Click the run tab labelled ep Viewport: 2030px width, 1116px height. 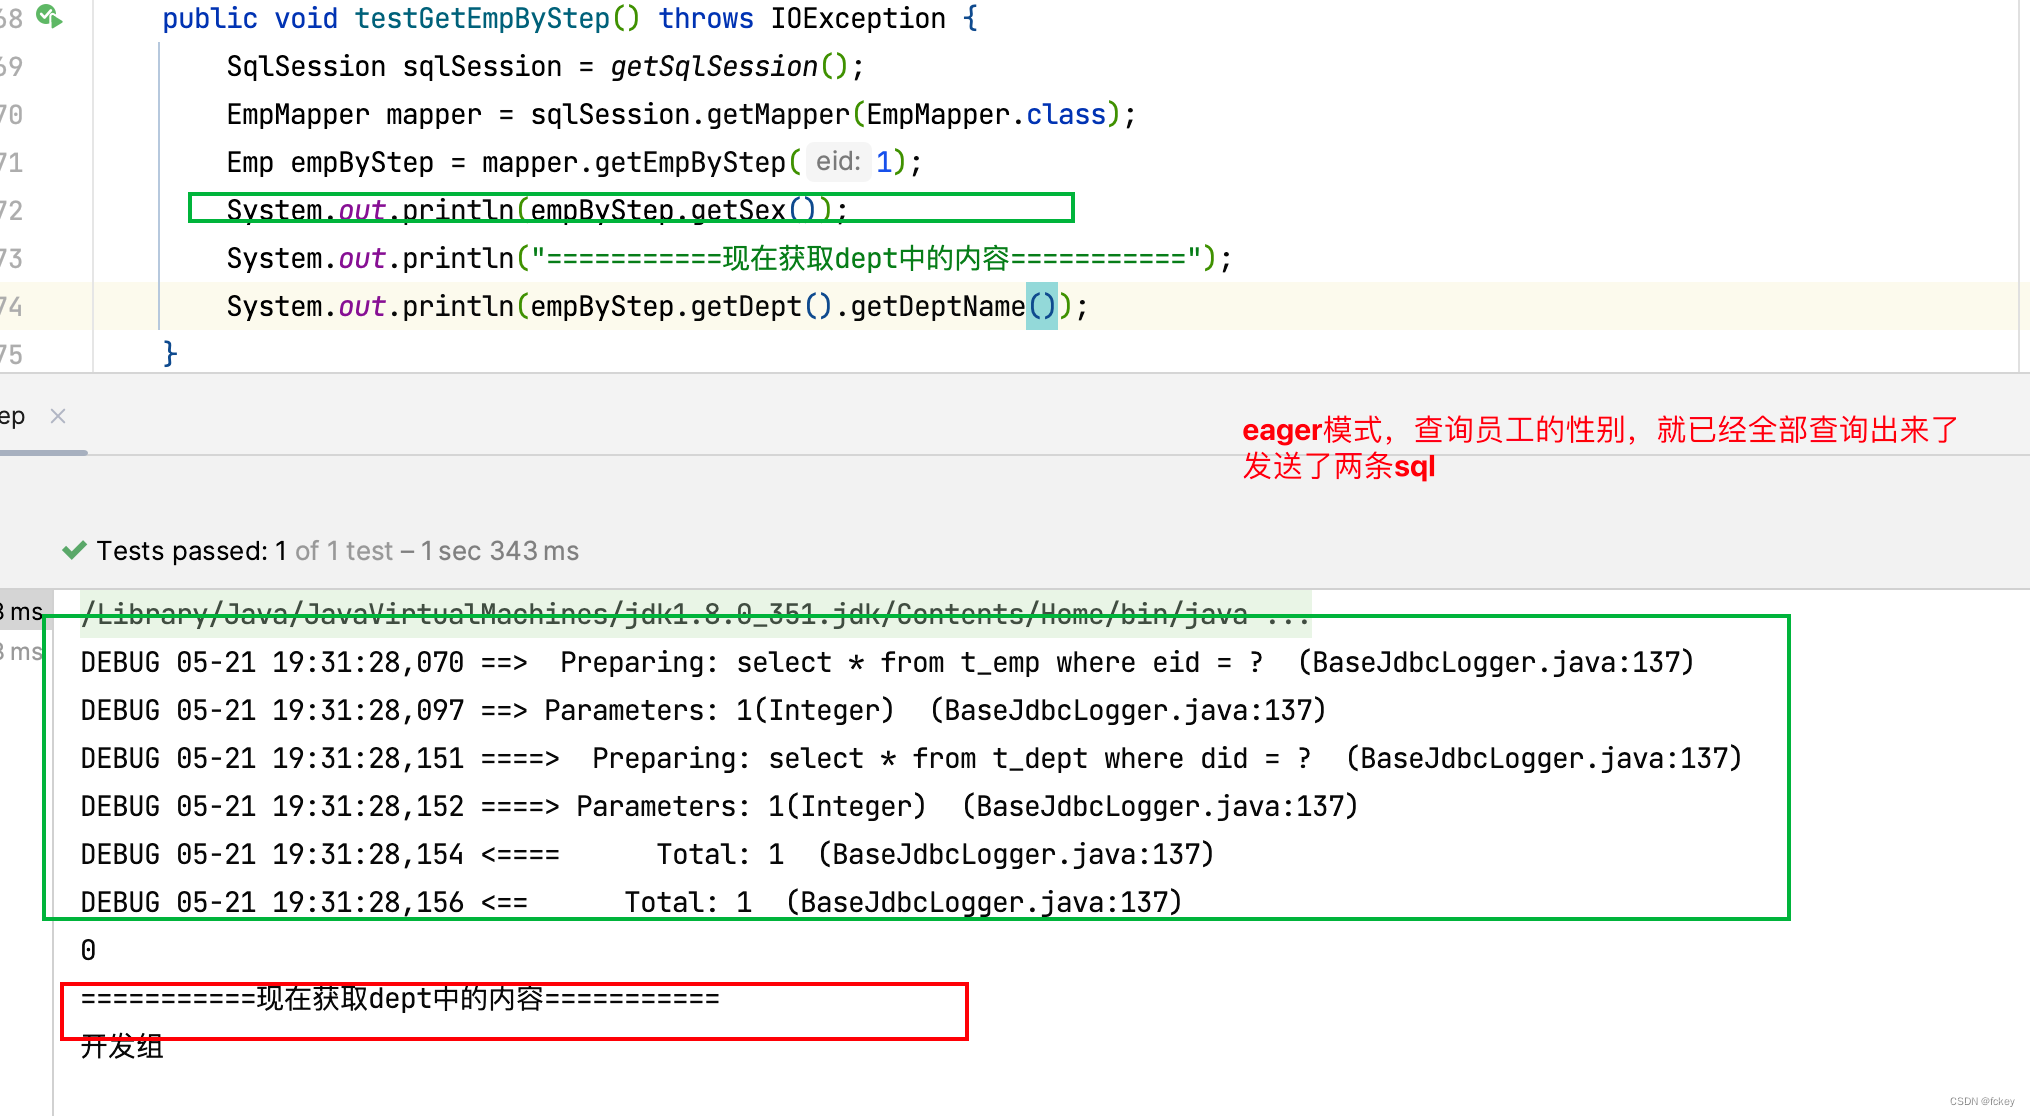(x=12, y=416)
